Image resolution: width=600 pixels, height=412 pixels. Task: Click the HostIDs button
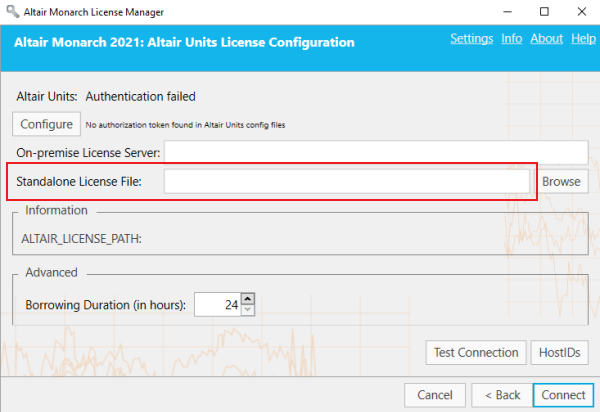[x=558, y=352]
